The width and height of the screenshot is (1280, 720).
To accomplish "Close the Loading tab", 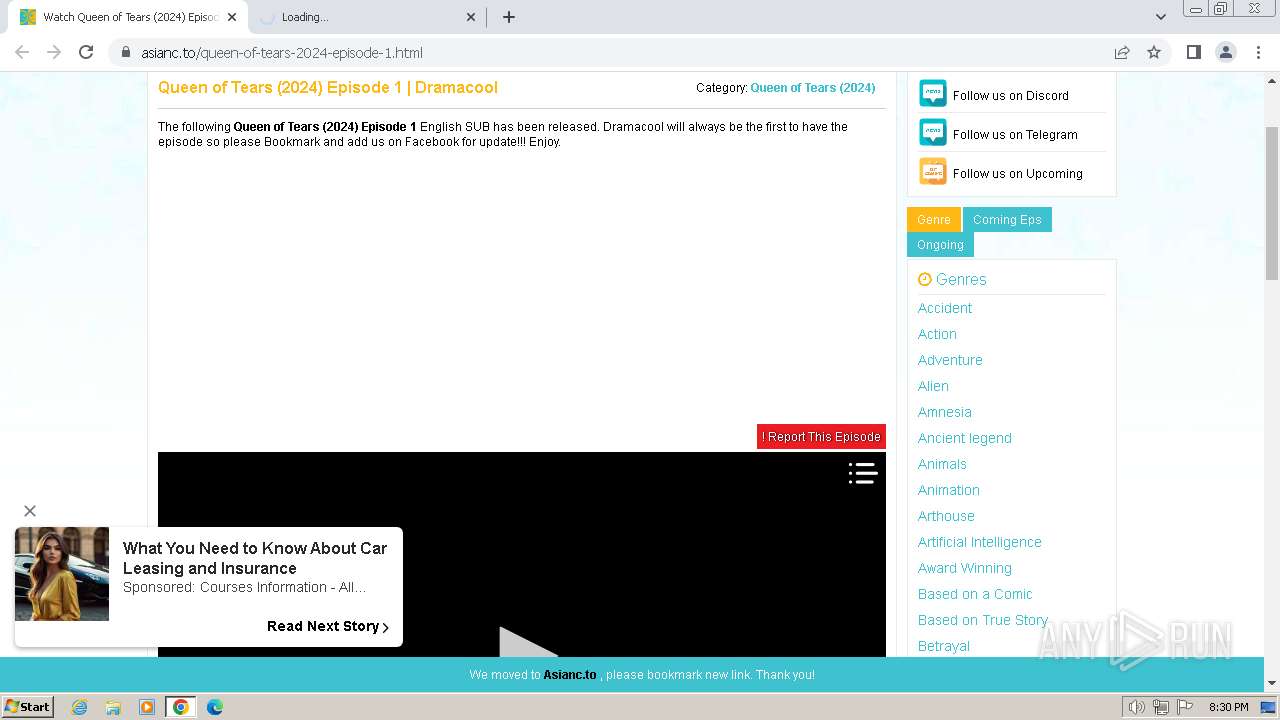I will [472, 17].
